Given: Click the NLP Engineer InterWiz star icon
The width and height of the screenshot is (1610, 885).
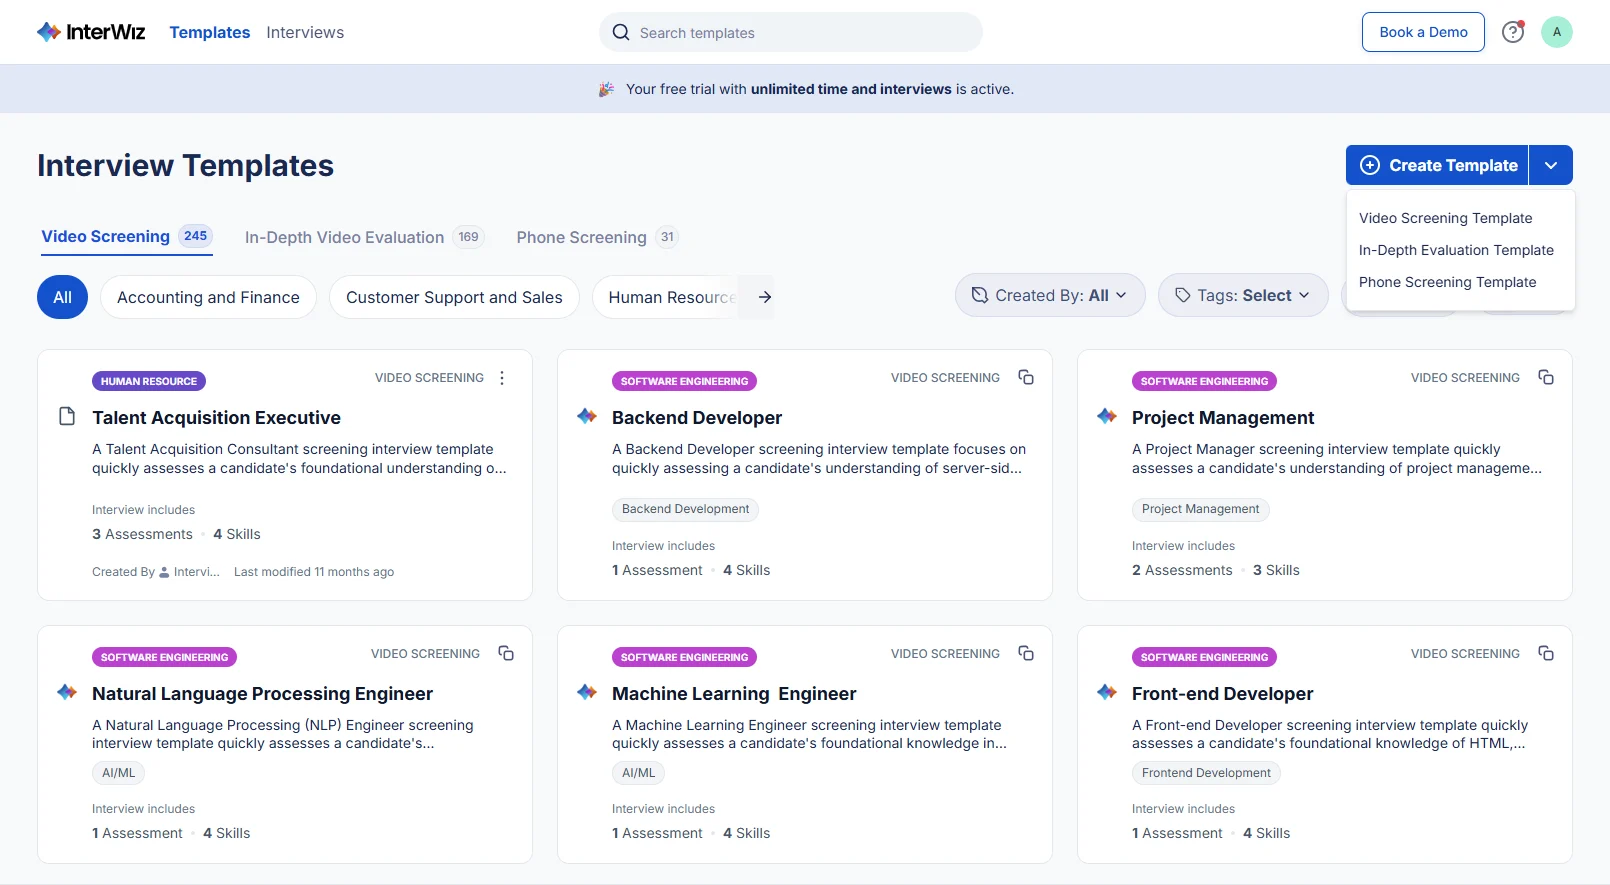Looking at the screenshot, I should tap(67, 692).
